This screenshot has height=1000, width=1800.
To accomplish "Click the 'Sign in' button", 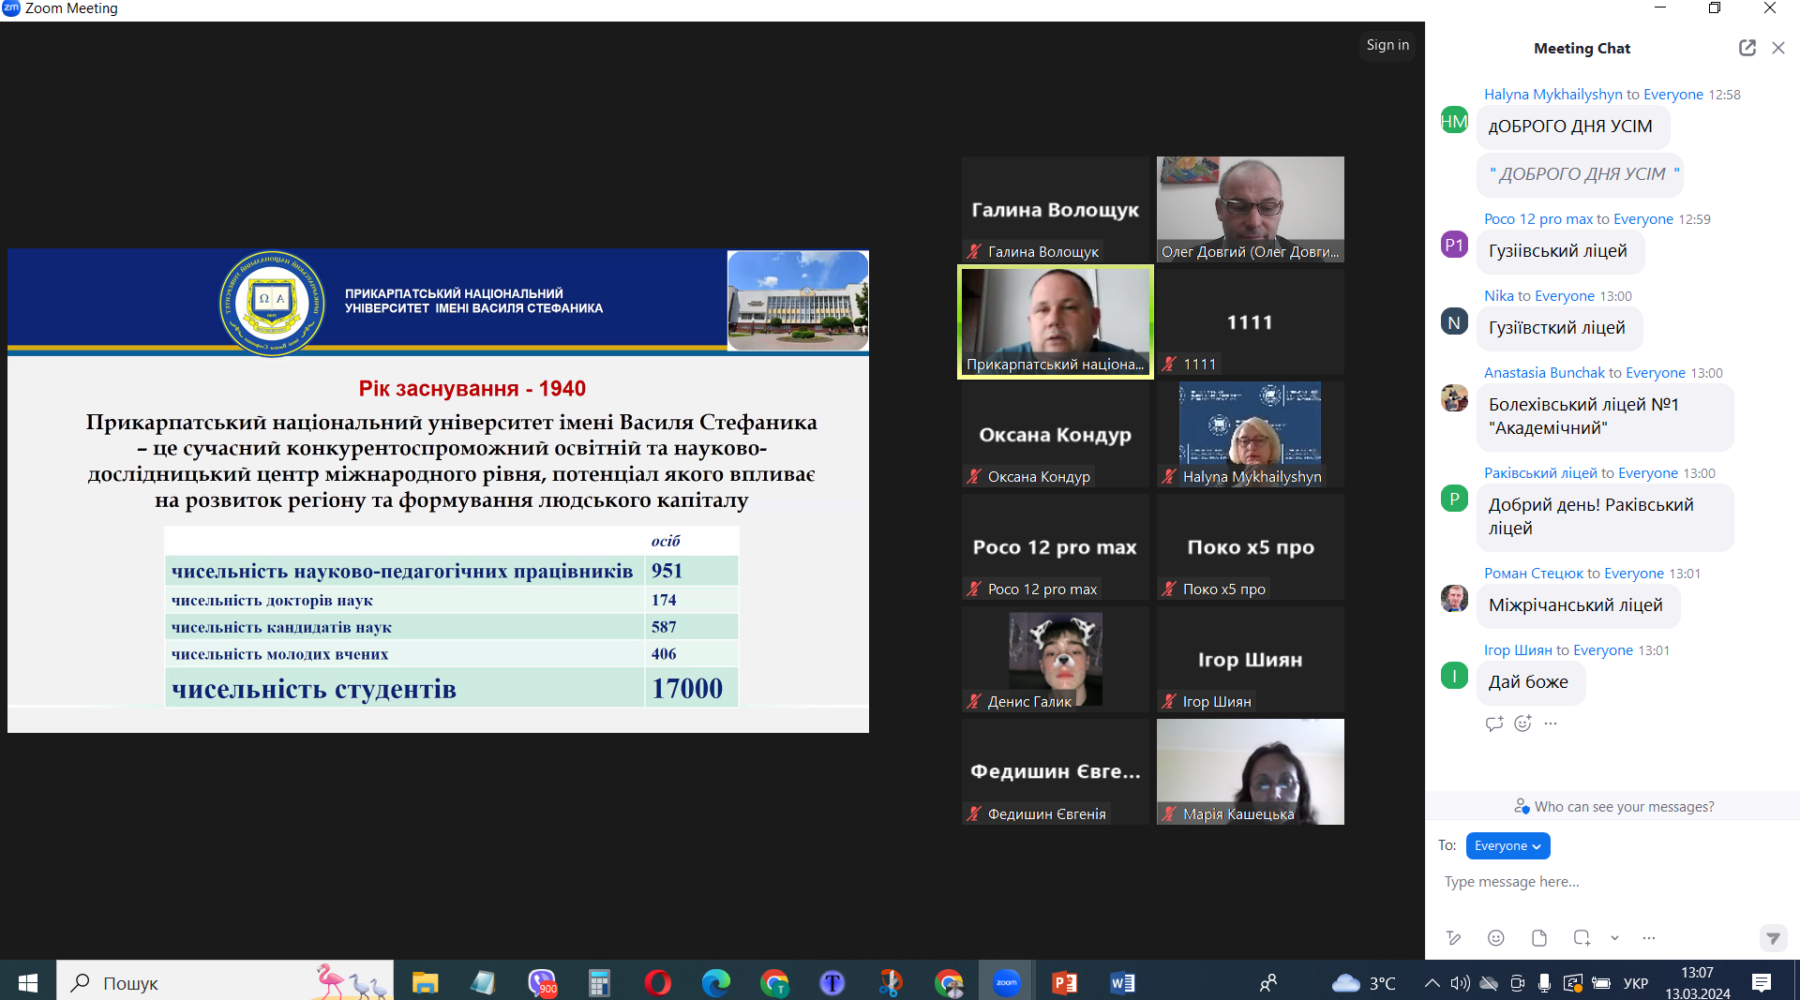I will point(1387,45).
